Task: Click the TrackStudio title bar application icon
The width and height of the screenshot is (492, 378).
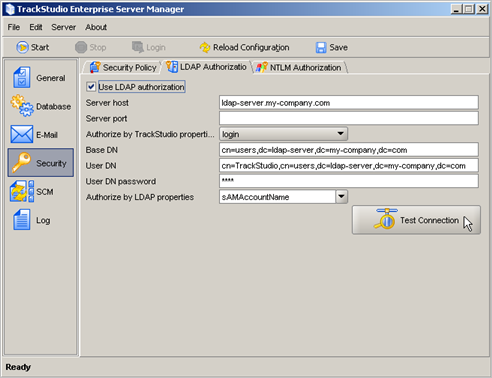Action: tap(10, 9)
